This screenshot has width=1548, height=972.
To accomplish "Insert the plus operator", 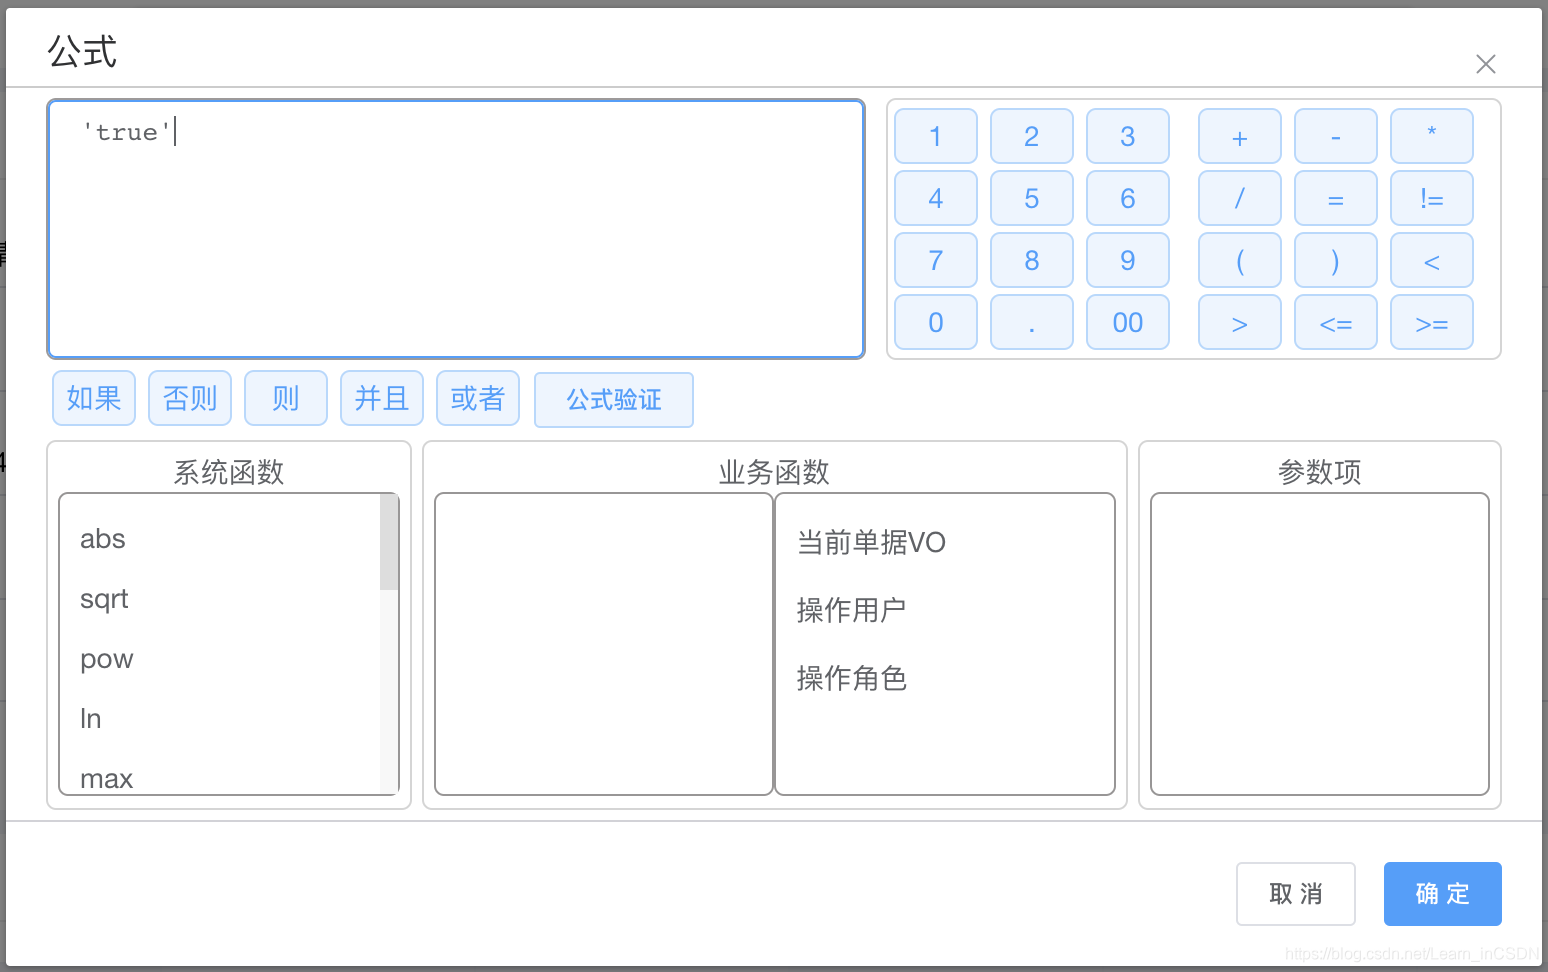I will (x=1239, y=136).
